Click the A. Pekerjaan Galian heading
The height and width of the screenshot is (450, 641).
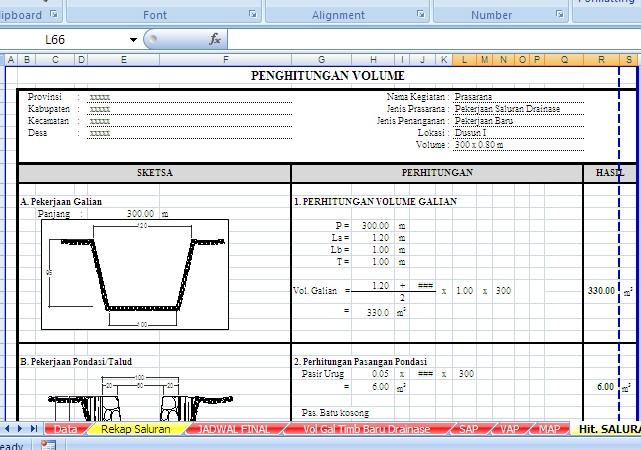[x=61, y=201]
